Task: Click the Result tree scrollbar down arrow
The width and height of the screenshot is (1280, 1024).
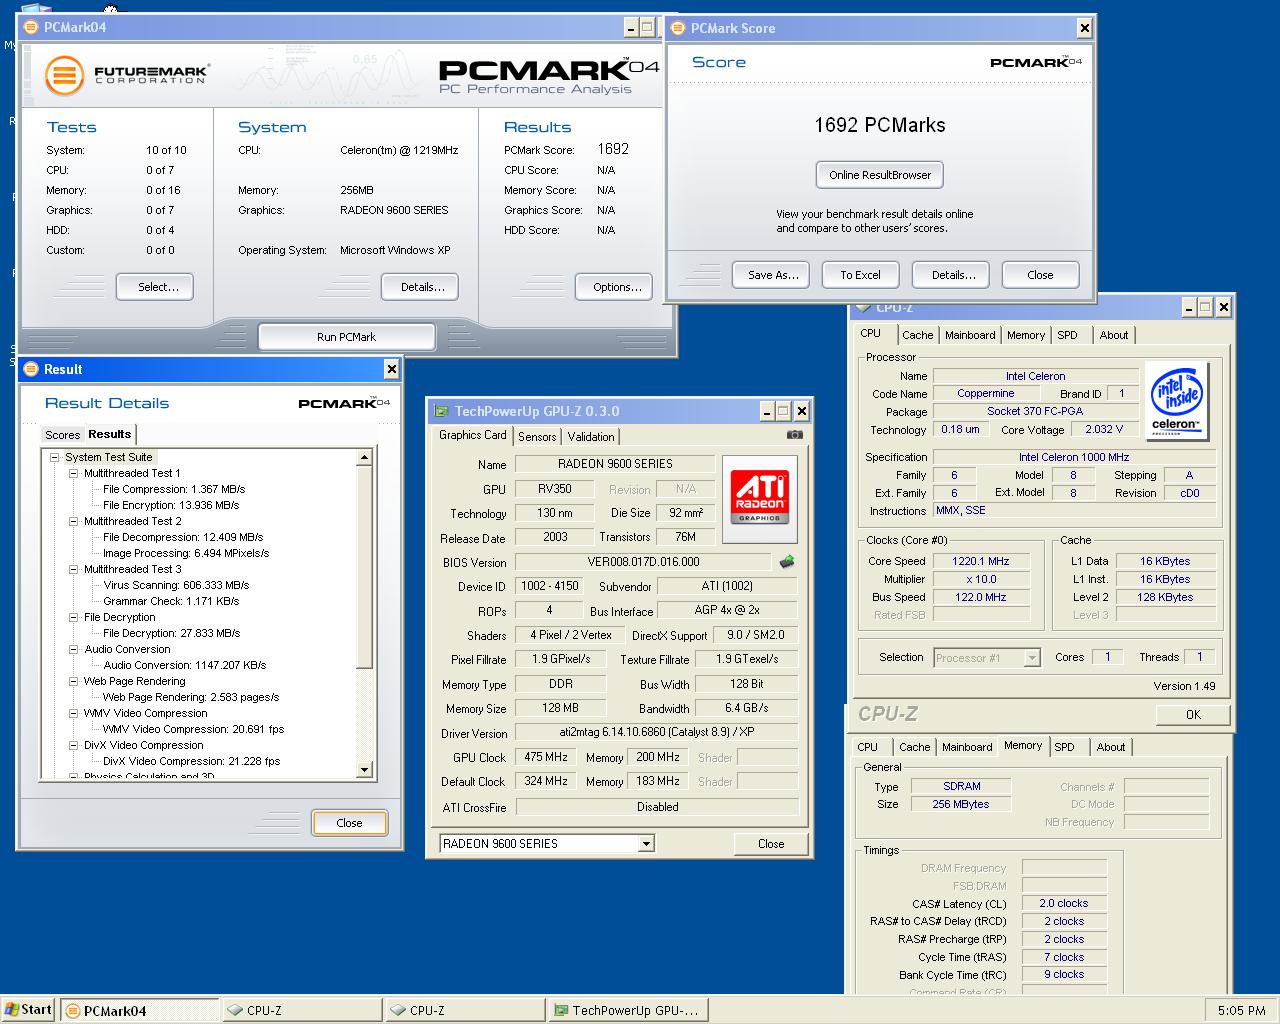Action: tap(364, 770)
